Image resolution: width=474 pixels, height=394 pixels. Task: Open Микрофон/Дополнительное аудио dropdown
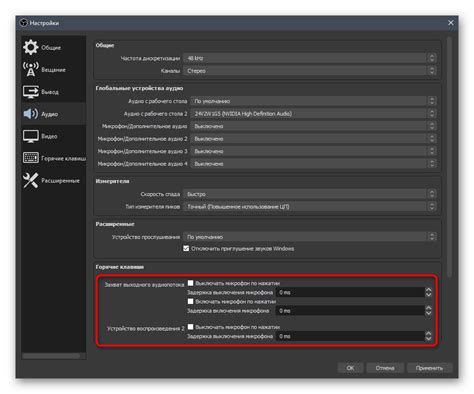click(x=313, y=126)
